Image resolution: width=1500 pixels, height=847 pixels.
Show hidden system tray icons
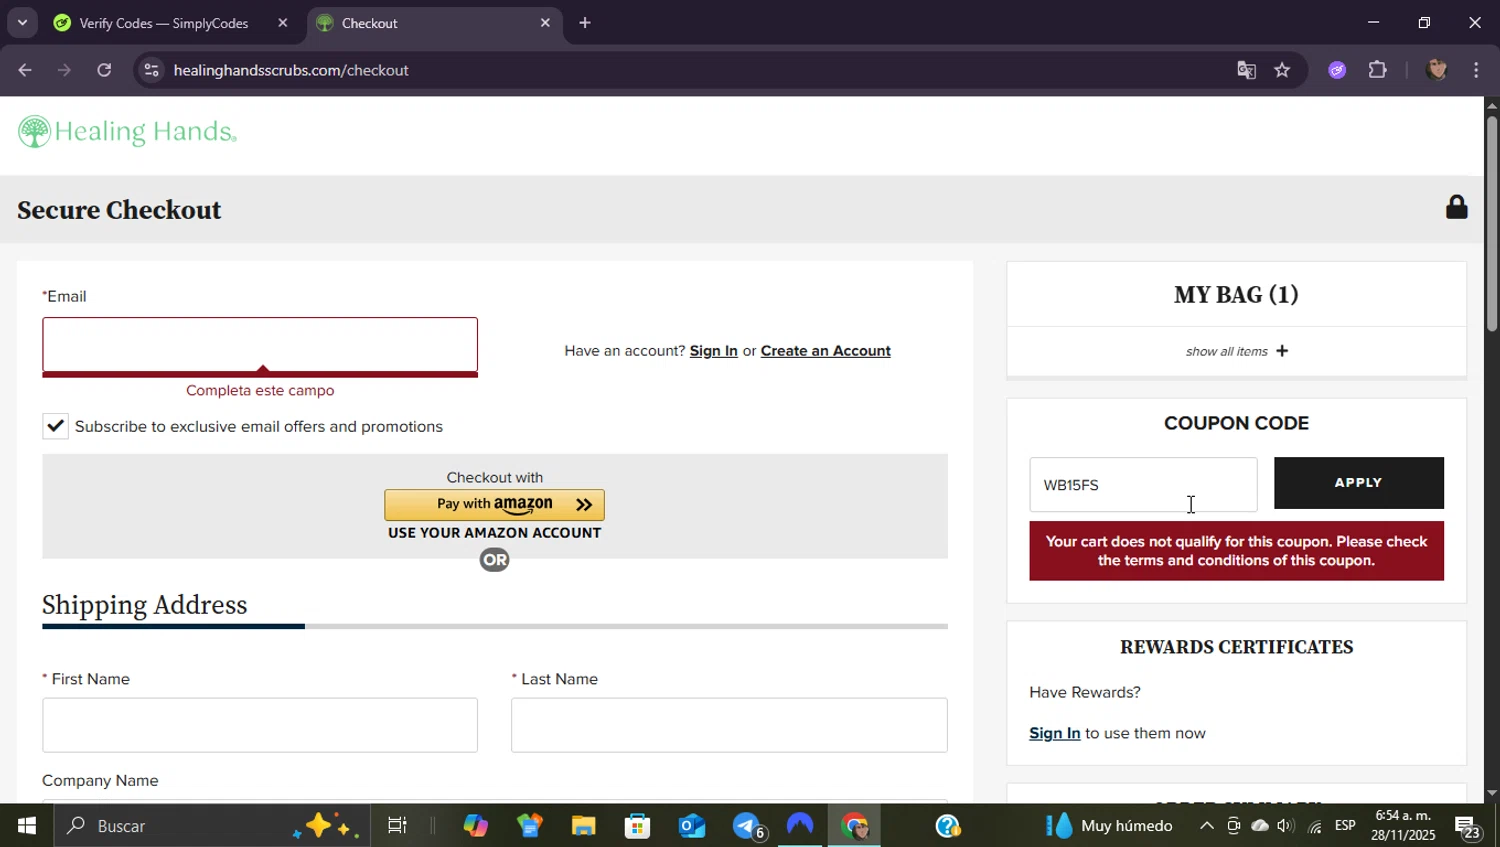tap(1207, 826)
